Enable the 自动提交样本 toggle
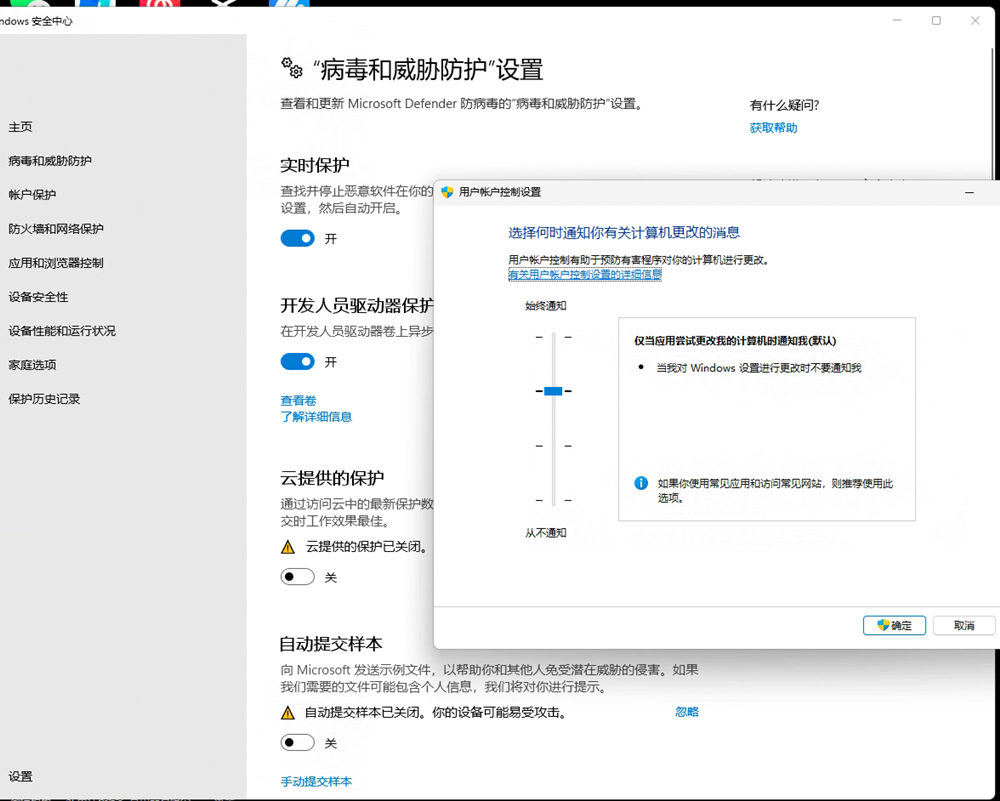1000x801 pixels. (297, 742)
